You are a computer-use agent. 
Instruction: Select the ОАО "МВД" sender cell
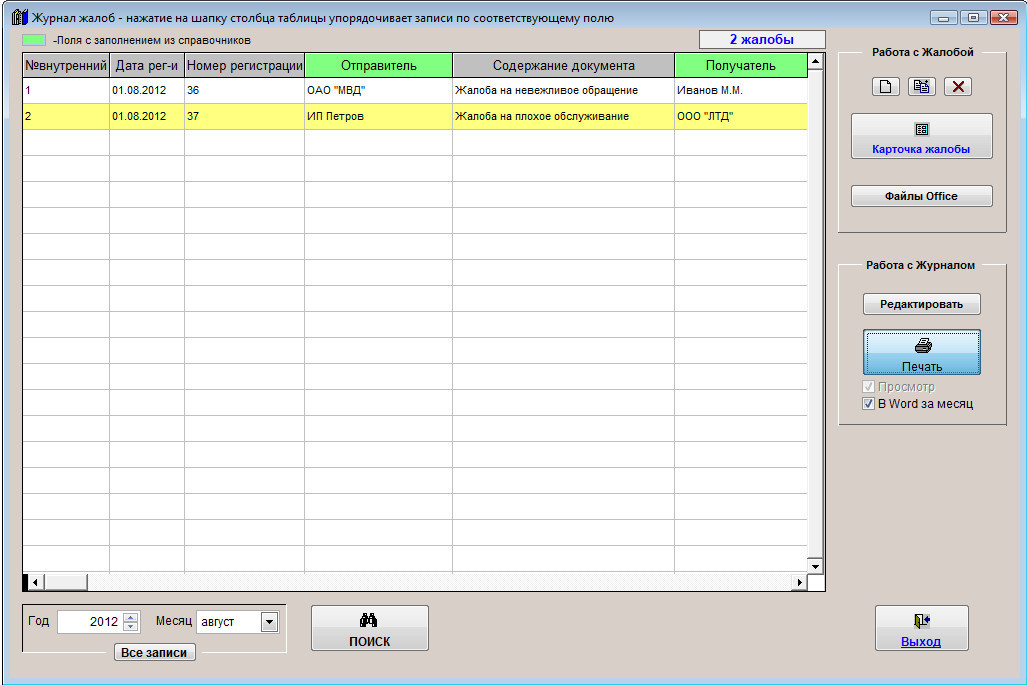click(x=379, y=90)
